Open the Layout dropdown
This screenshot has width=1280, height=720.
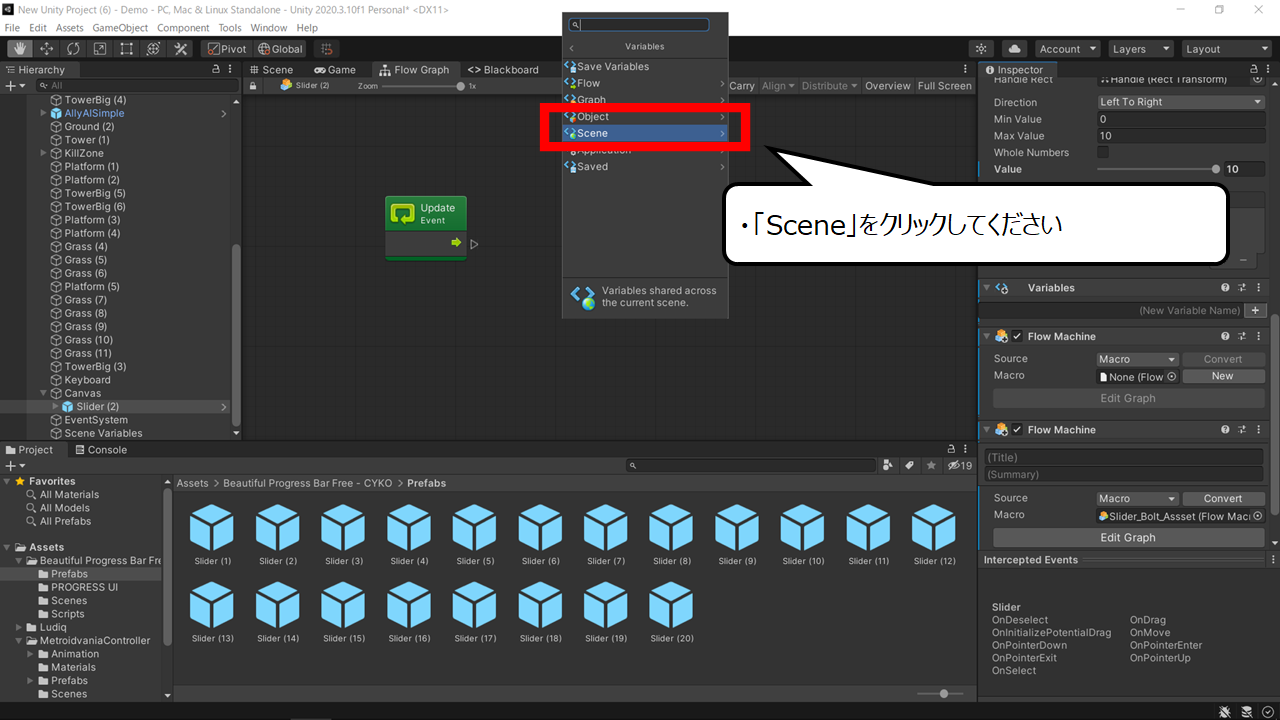[x=1226, y=48]
